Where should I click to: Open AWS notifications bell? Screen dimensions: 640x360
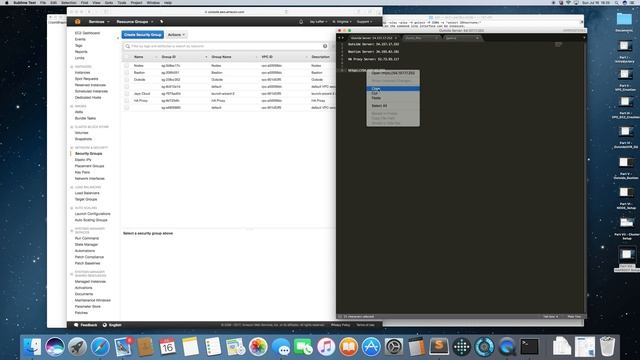pyautogui.click(x=301, y=22)
